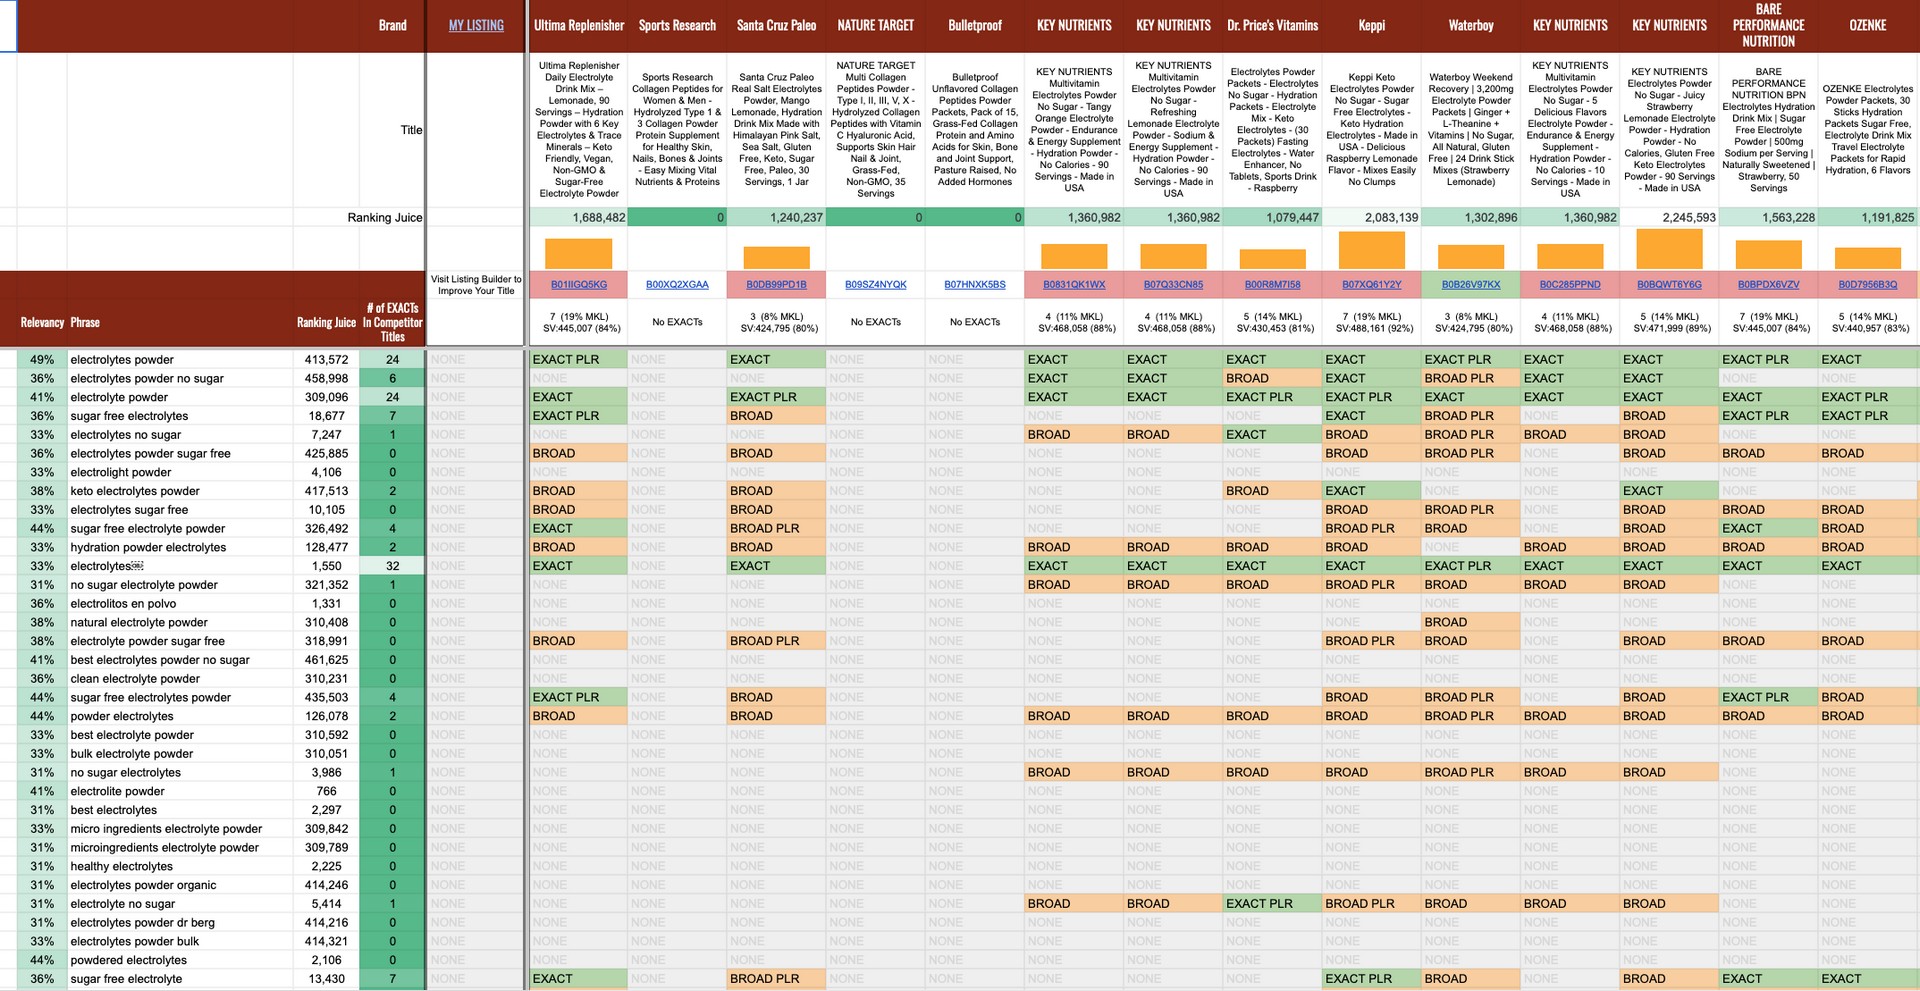Open ASIN link B00R8M7I58

click(x=1272, y=284)
